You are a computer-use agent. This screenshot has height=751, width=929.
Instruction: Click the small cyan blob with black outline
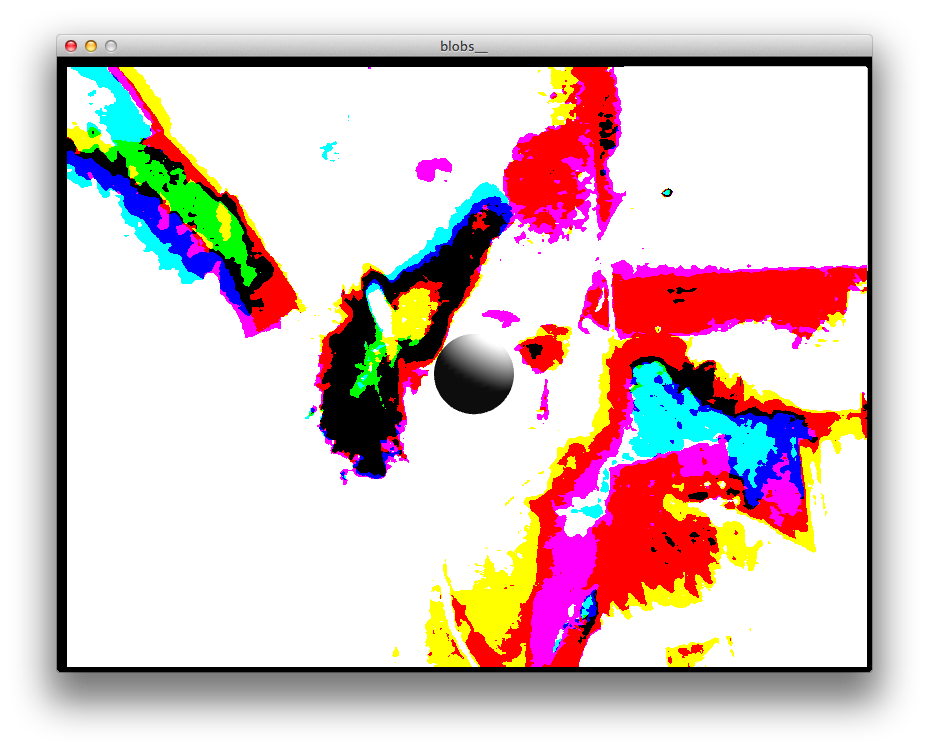click(x=667, y=192)
